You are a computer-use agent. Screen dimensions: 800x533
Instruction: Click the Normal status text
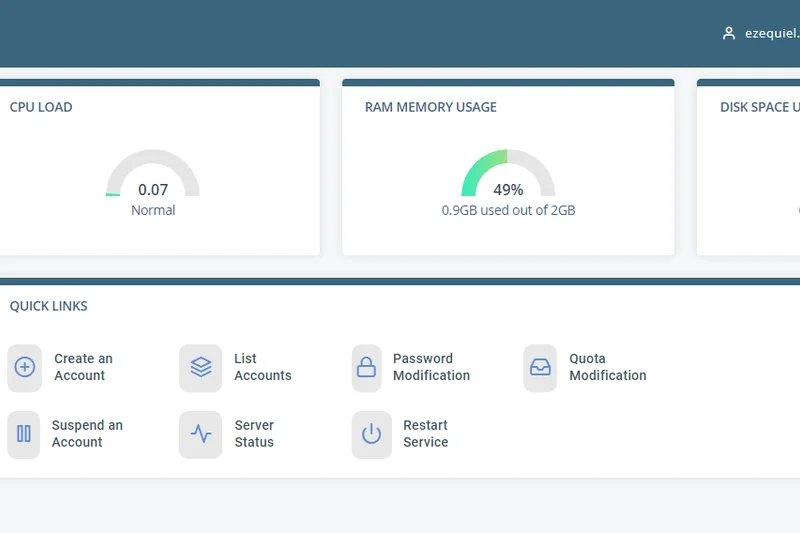click(153, 210)
